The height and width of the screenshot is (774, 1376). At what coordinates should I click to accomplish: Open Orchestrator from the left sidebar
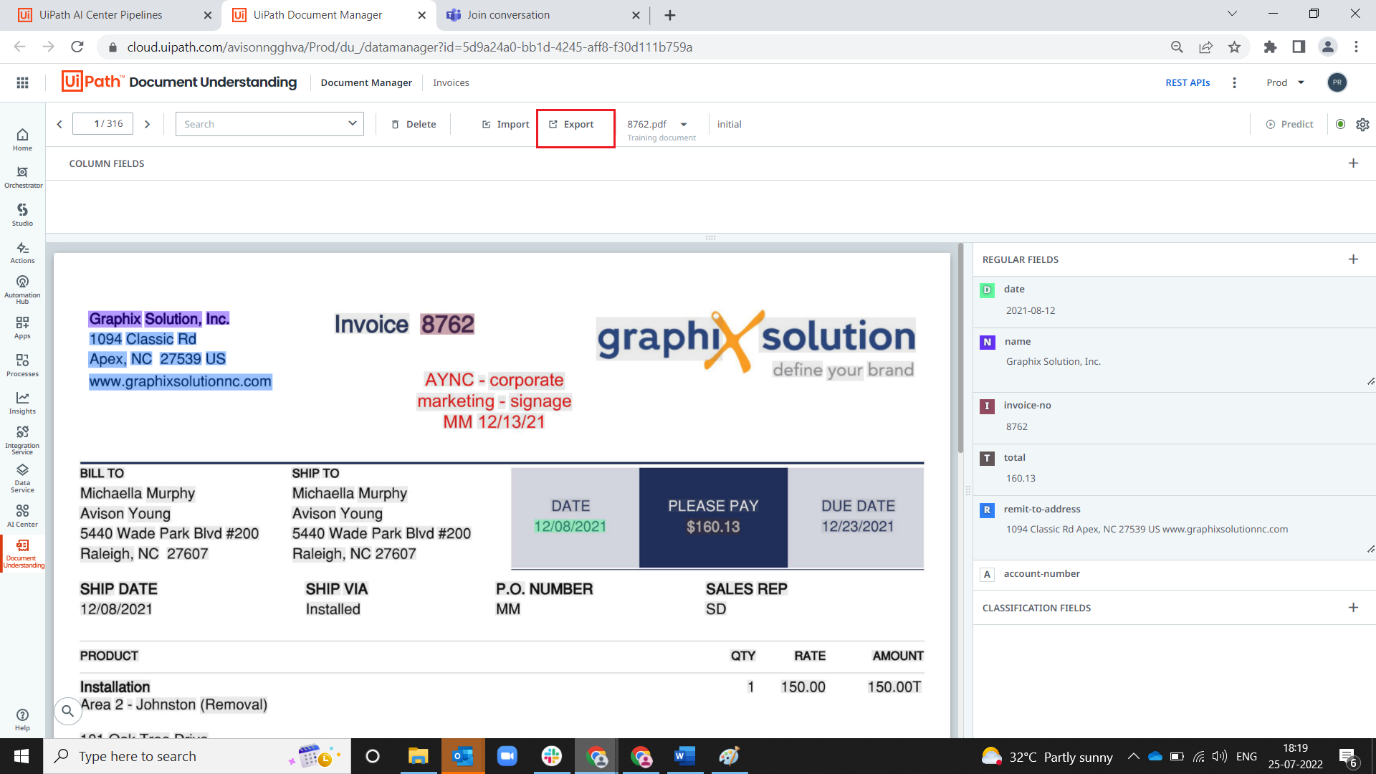(x=22, y=177)
